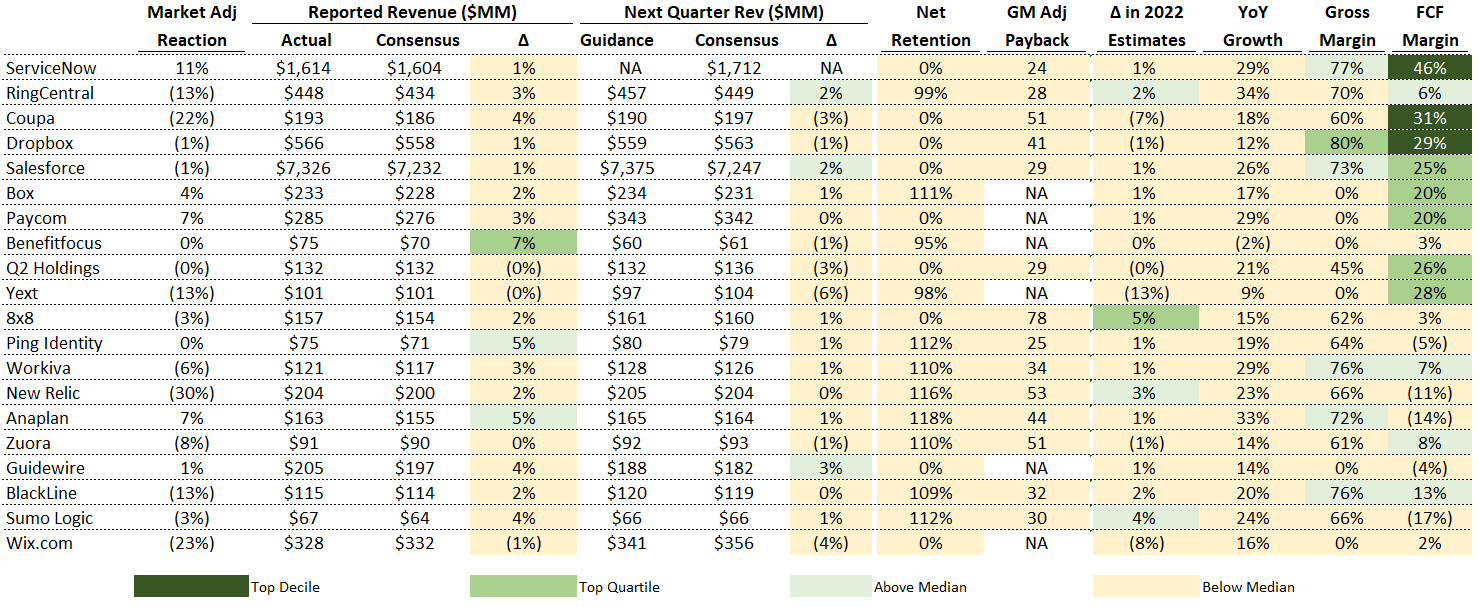Image resolution: width=1479 pixels, height=607 pixels.
Task: Select the Dropbox company cell
Action: 39,143
